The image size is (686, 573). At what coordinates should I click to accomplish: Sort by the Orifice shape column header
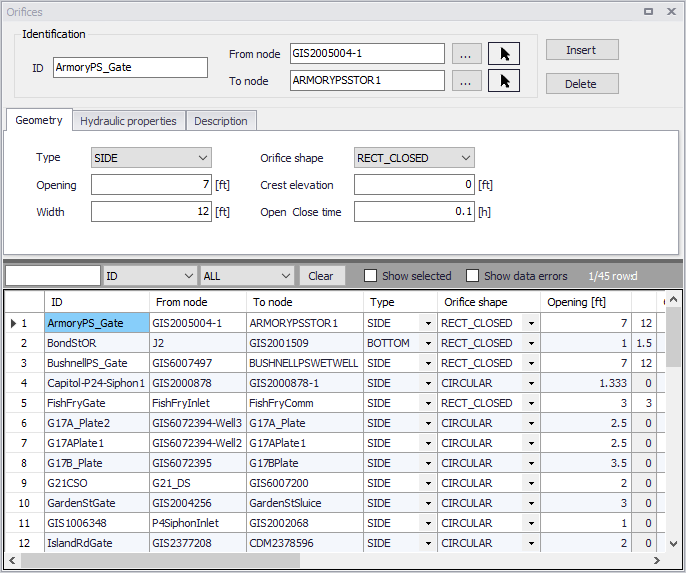pyautogui.click(x=489, y=302)
